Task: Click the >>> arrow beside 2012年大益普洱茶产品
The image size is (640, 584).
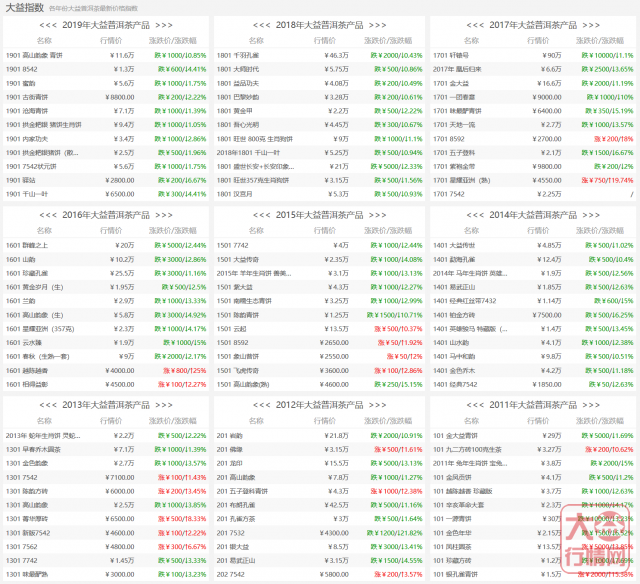Action: 378,405
